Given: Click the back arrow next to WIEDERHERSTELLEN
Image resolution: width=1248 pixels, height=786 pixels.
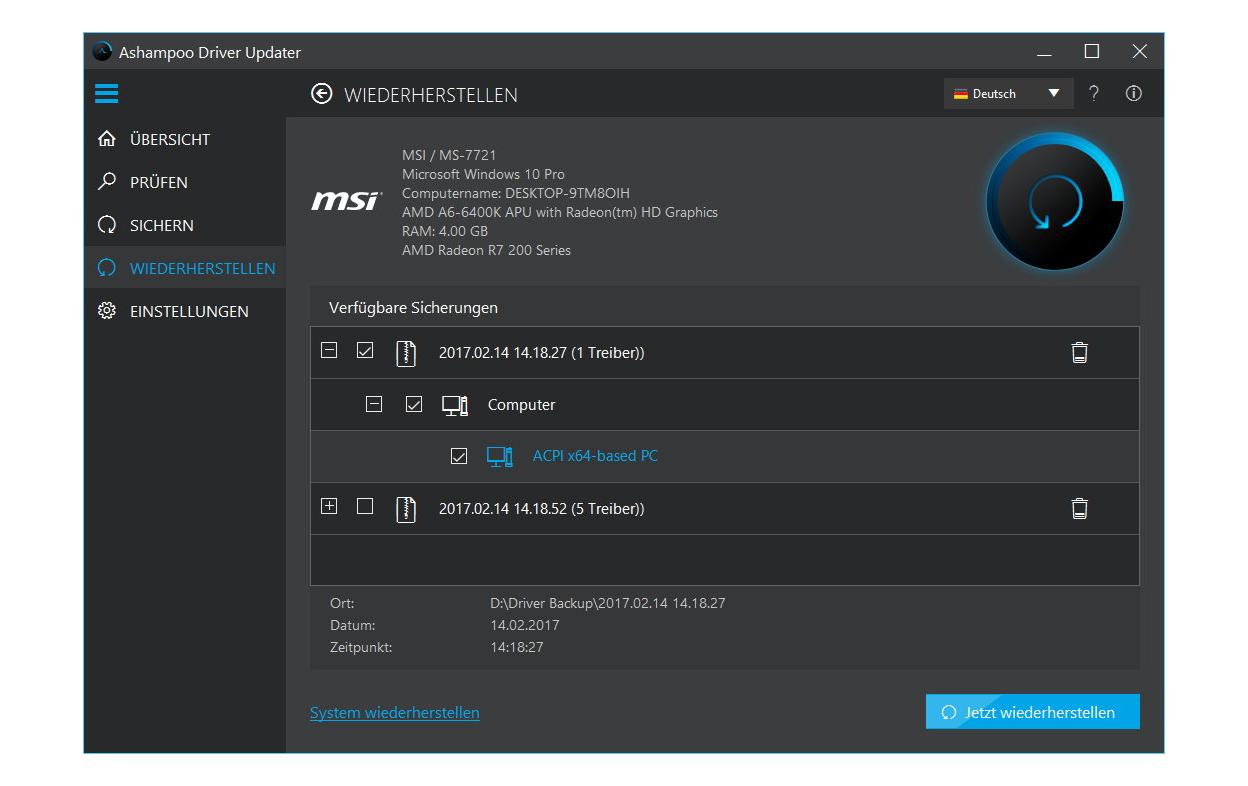Looking at the screenshot, I should coord(321,94).
